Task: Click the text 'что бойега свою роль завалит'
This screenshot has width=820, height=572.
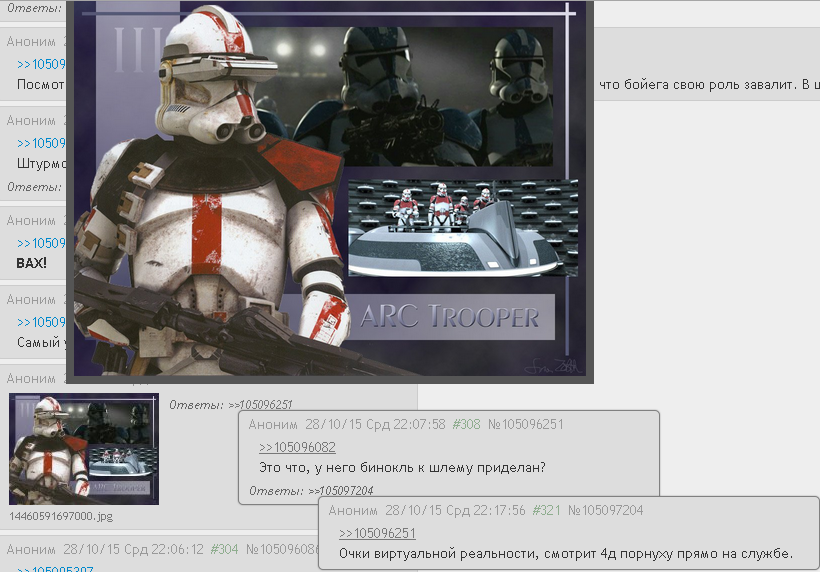Action: (698, 85)
